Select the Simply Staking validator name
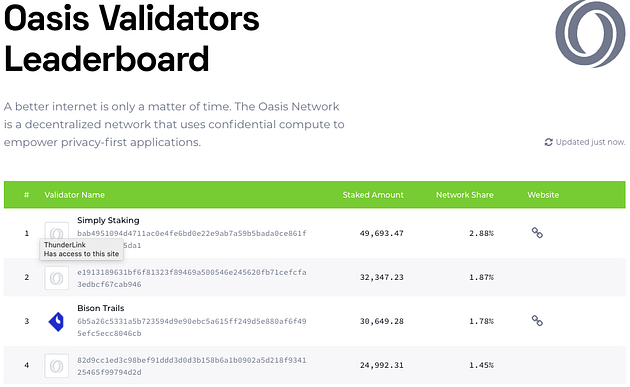The width and height of the screenshot is (630, 387). point(108,220)
